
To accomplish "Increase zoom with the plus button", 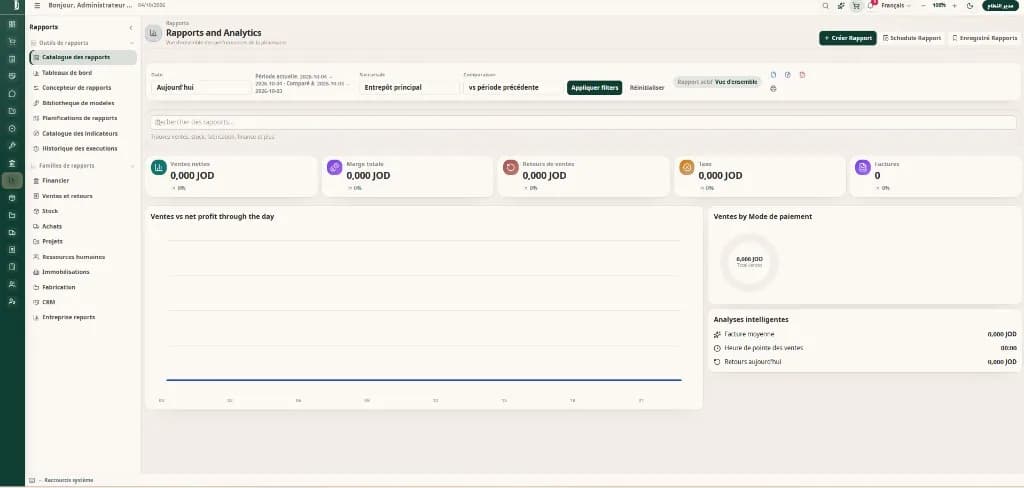I will click(x=954, y=5).
